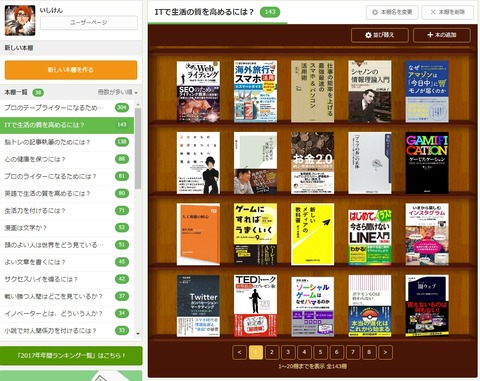Open the インスタグラム book cover

[x=427, y=234]
